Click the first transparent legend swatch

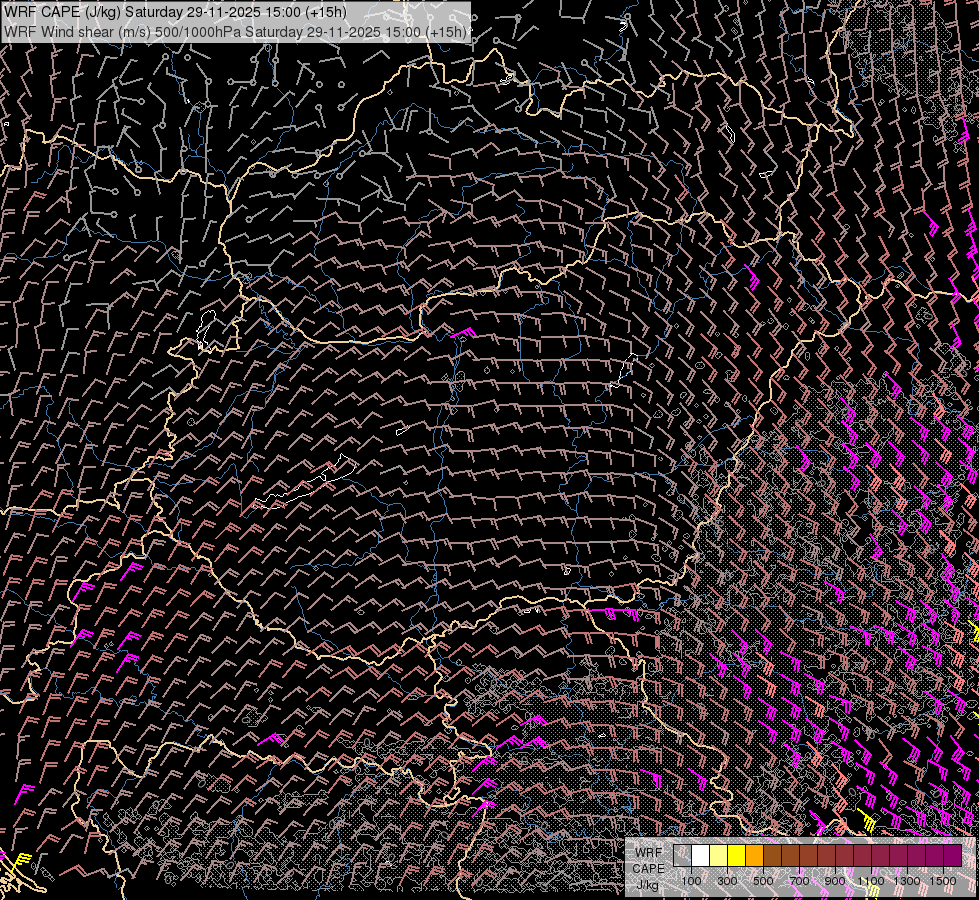point(682,856)
